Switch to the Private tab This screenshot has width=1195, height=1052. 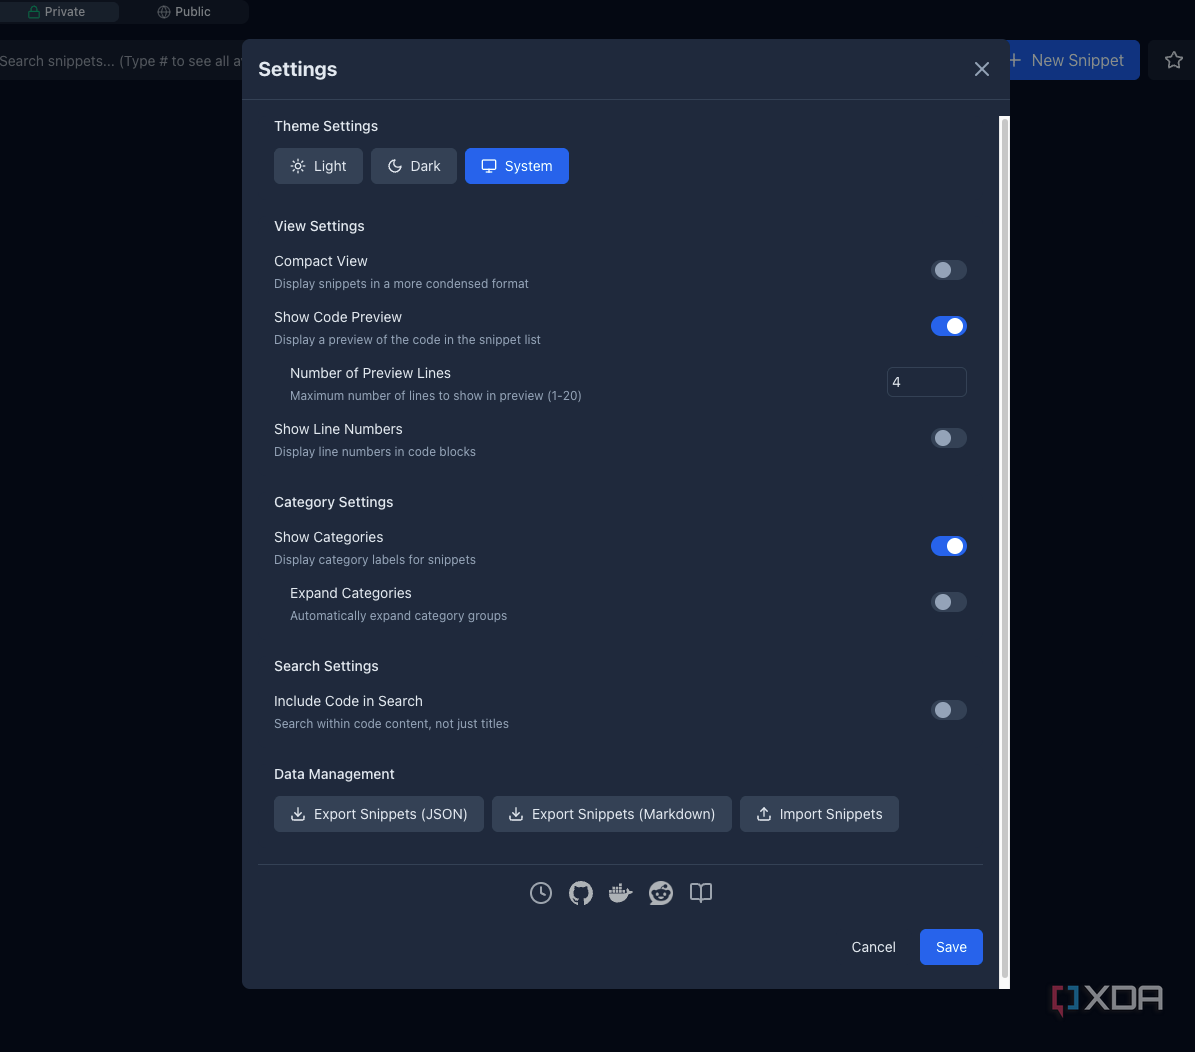[x=57, y=12]
